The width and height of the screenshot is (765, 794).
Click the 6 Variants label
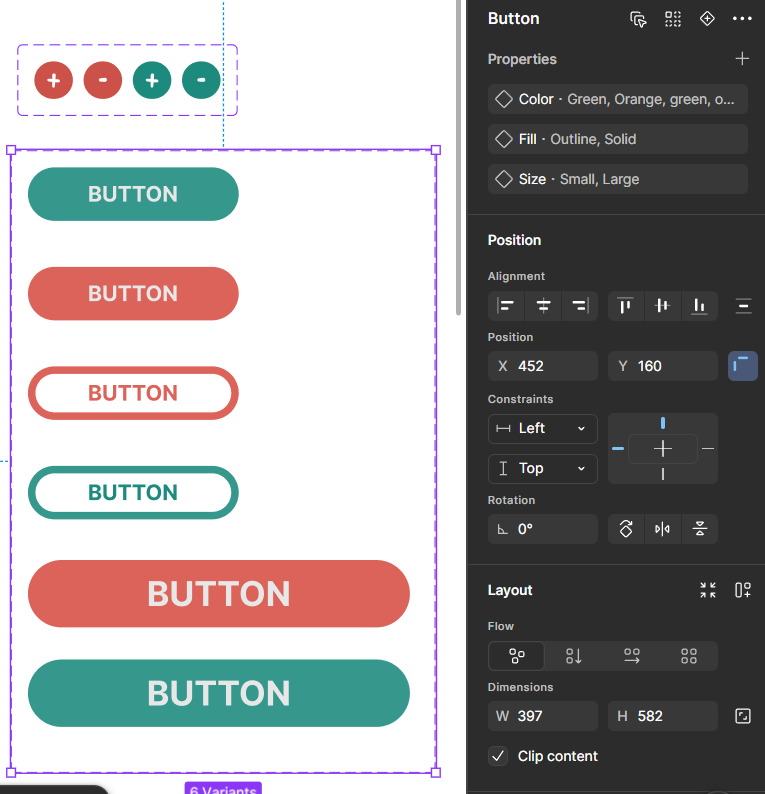point(223,789)
